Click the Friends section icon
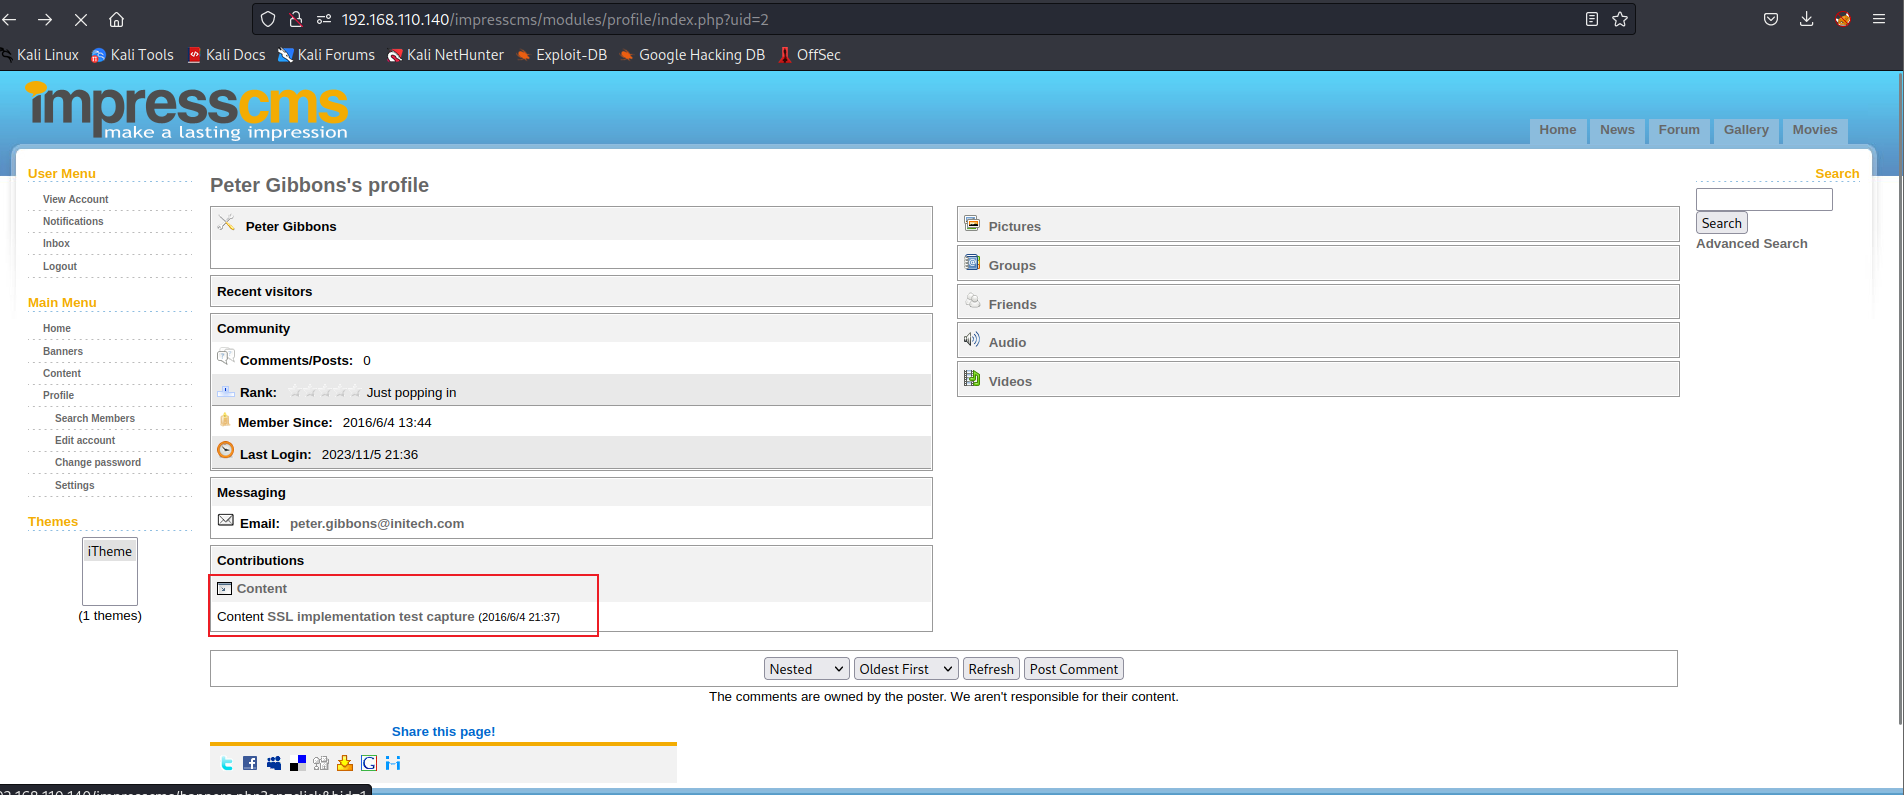The width and height of the screenshot is (1904, 795). coord(972,301)
